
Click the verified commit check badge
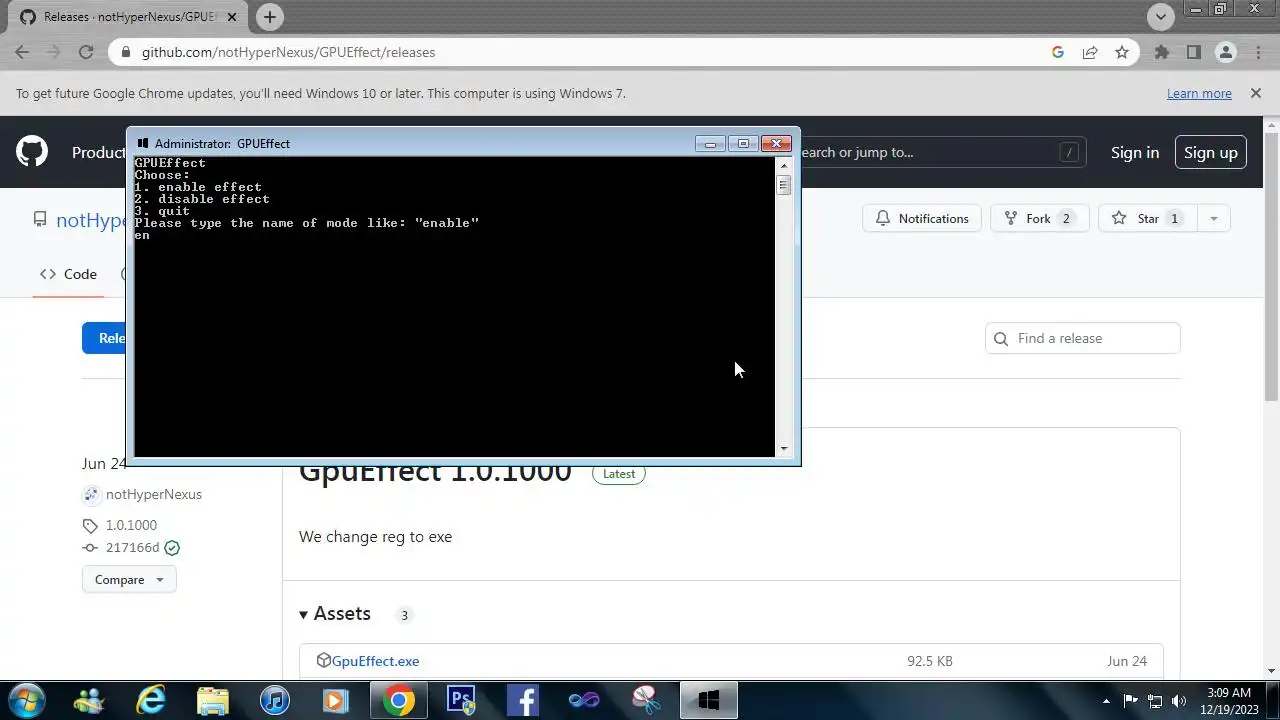(x=172, y=548)
